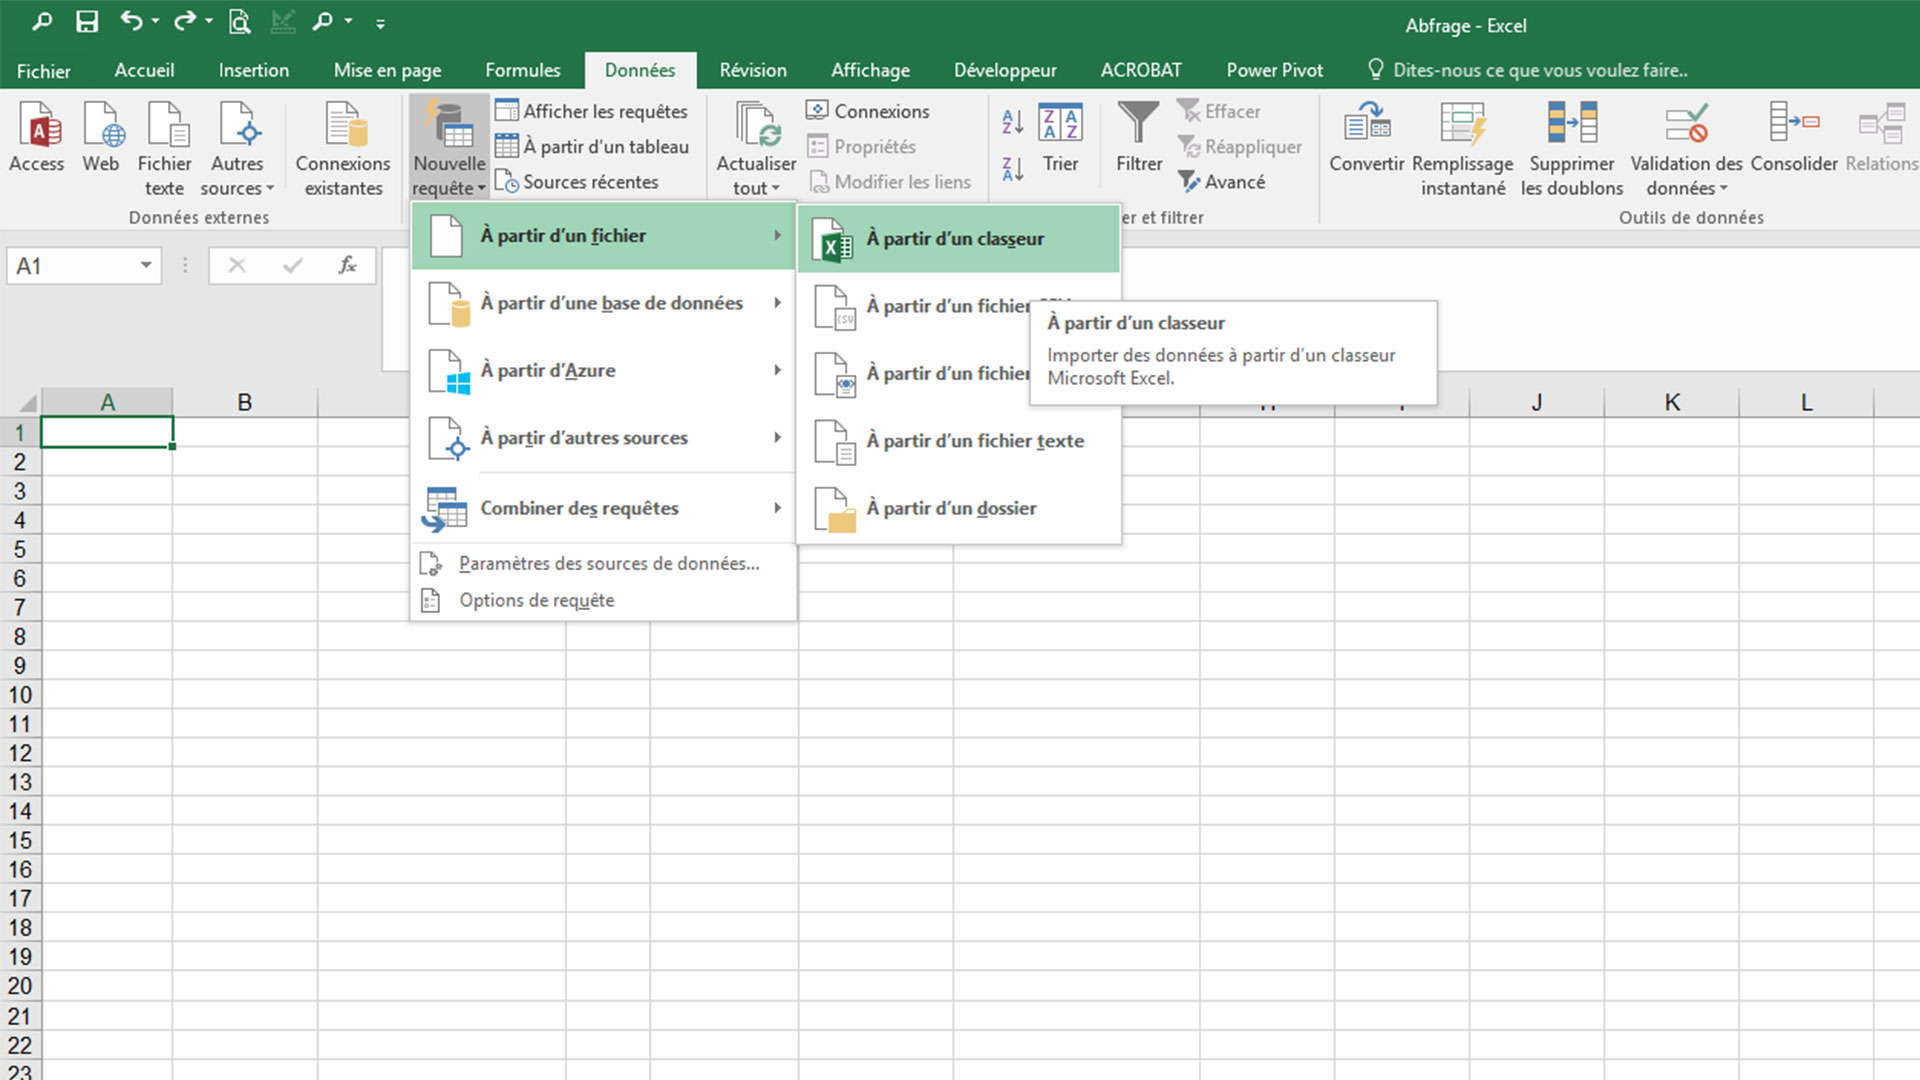This screenshot has height=1080, width=1920.
Task: Select cell A1 in the worksheet
Action: tap(107, 431)
